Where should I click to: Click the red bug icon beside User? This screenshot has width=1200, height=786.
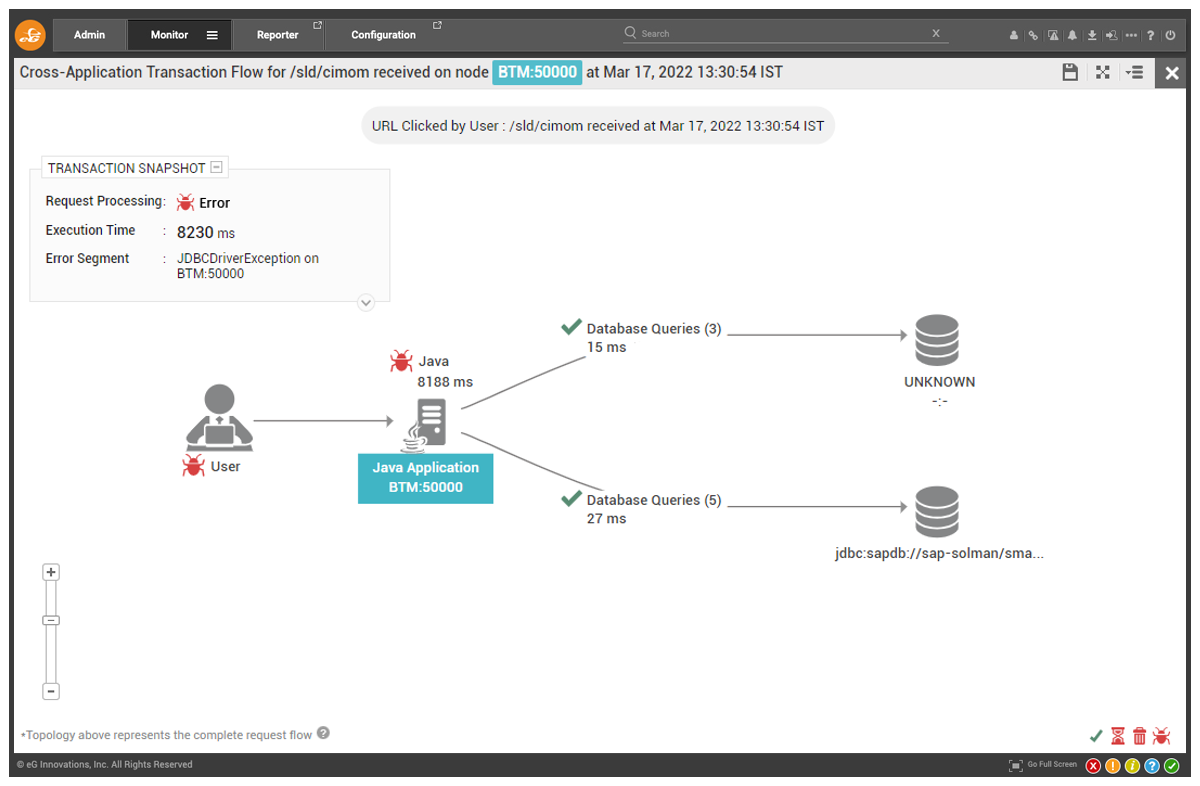point(193,465)
